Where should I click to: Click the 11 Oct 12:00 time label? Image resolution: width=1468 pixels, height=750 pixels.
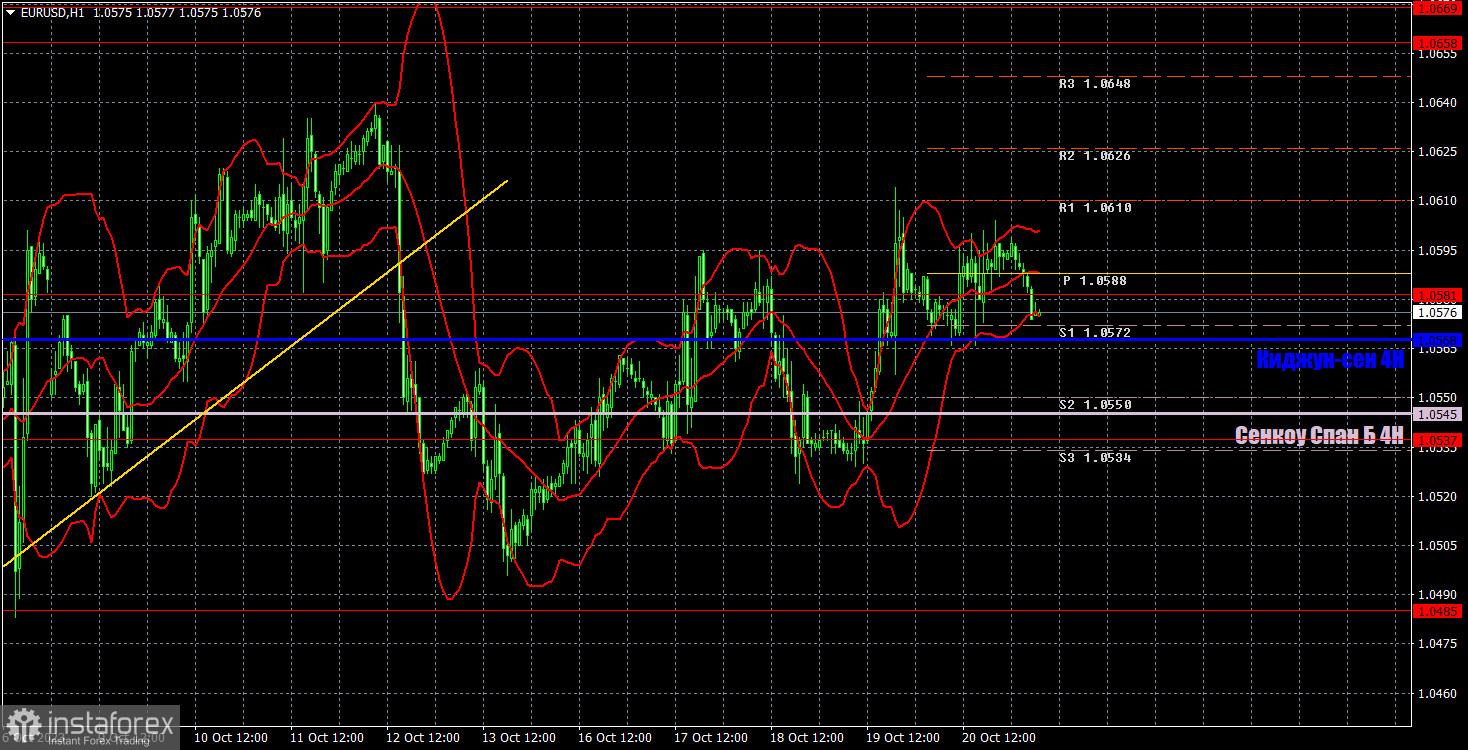tap(327, 738)
